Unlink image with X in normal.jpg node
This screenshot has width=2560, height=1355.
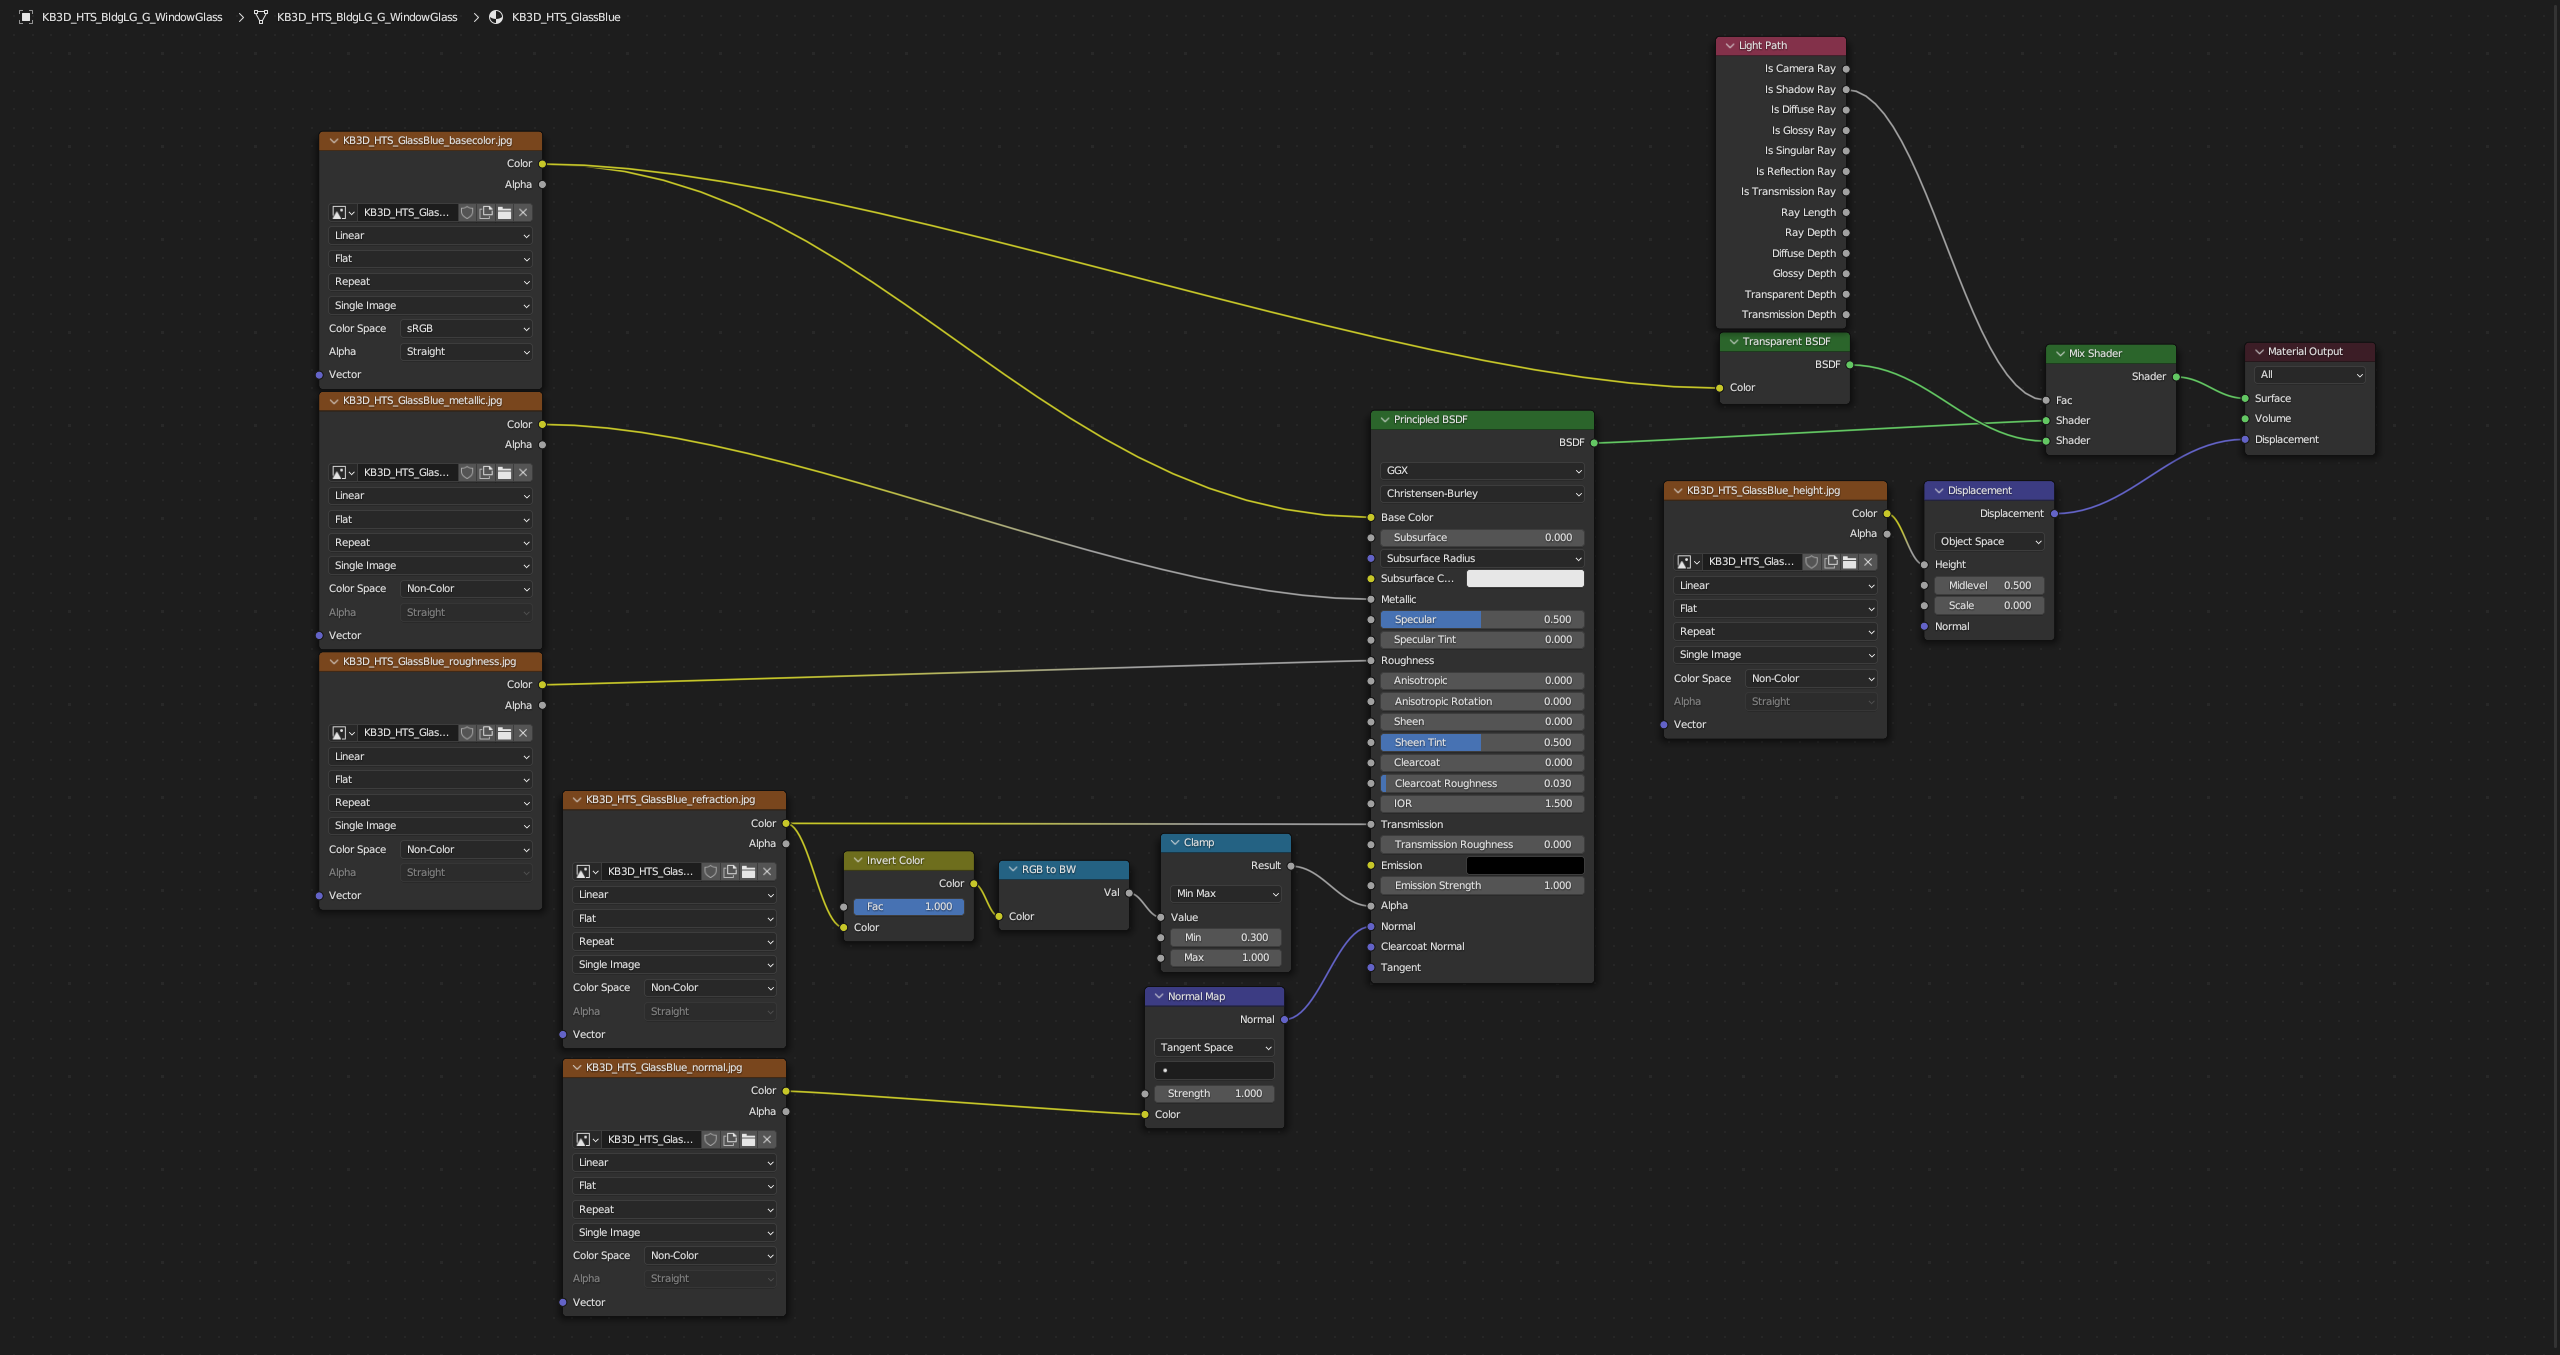click(767, 1140)
